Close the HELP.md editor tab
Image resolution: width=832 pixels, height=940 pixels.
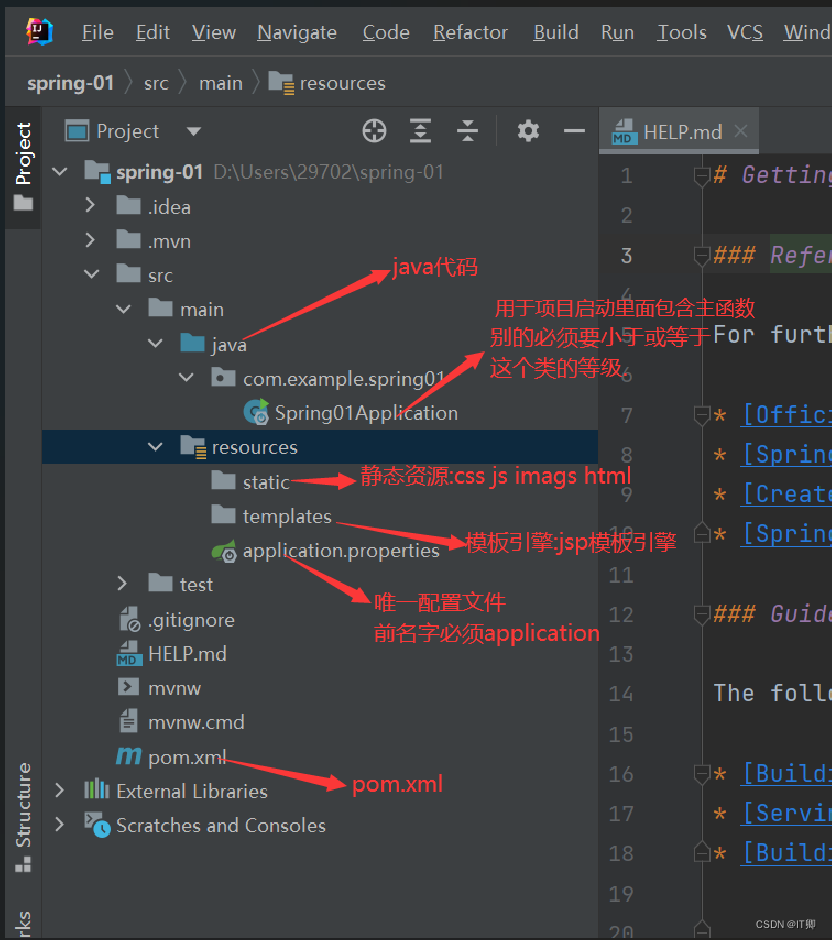(741, 131)
